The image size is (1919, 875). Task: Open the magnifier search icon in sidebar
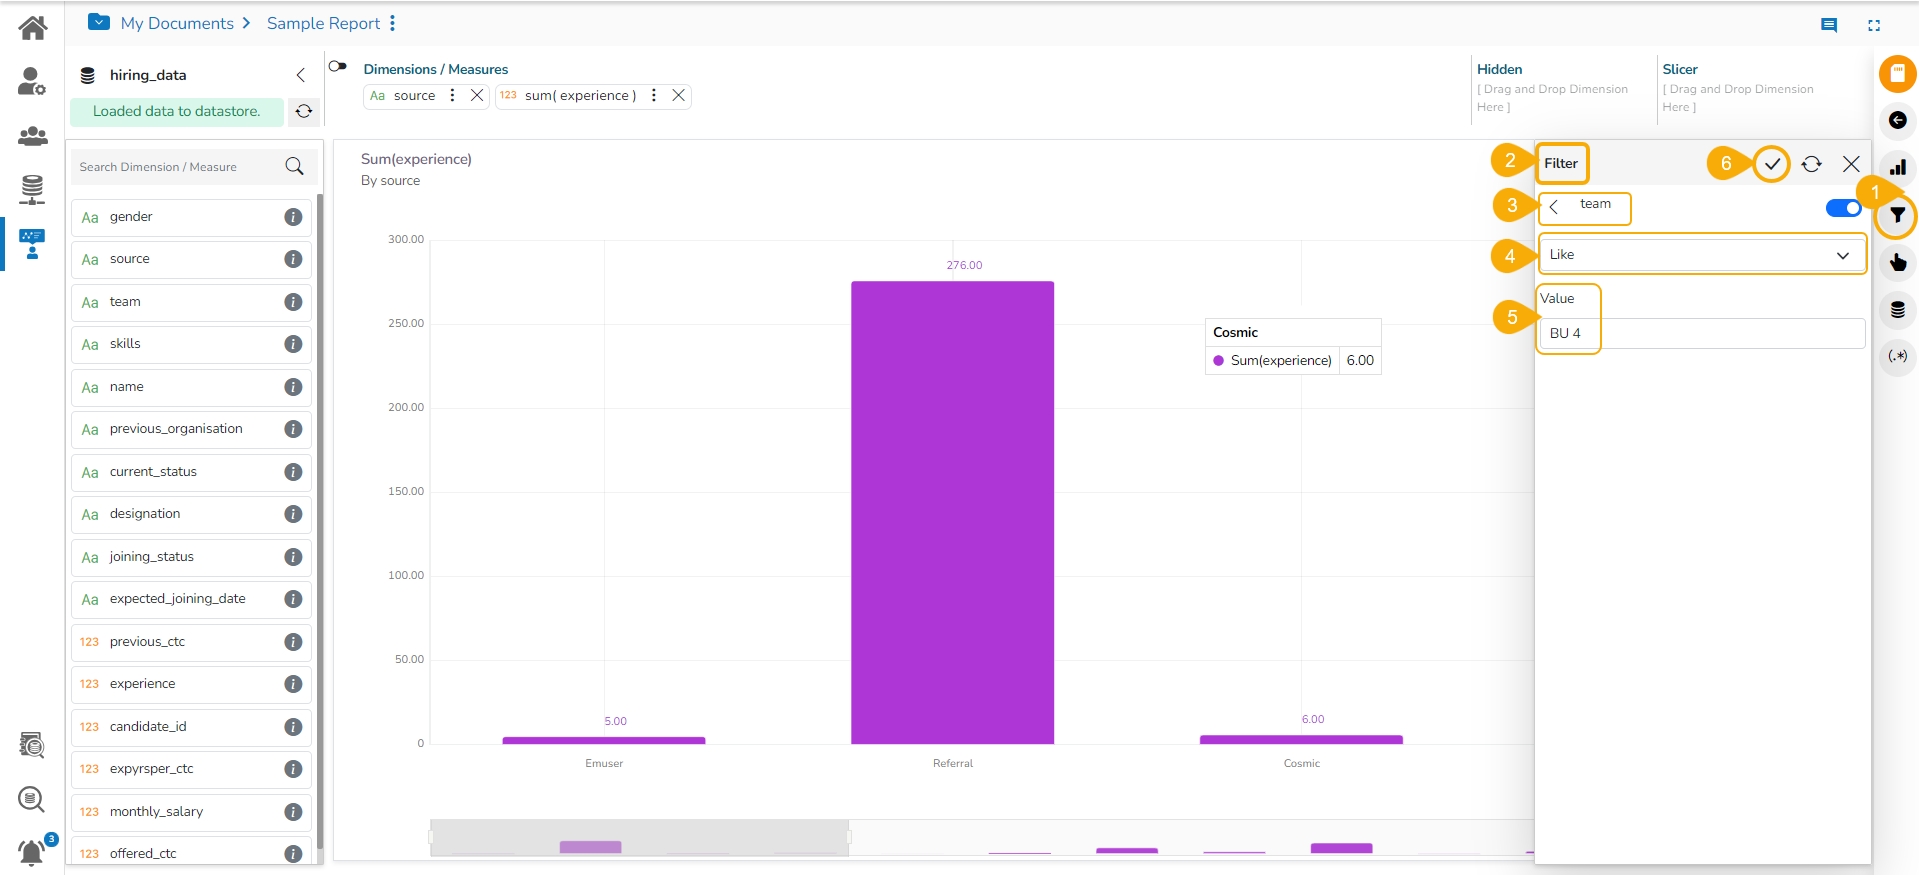pyautogui.click(x=32, y=799)
